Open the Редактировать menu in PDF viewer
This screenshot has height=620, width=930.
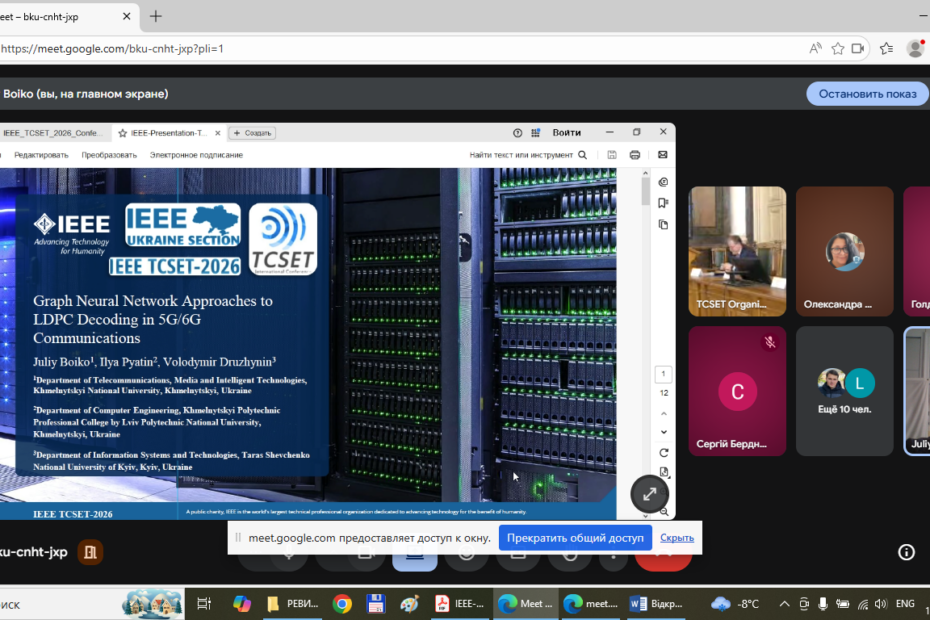pos(41,155)
